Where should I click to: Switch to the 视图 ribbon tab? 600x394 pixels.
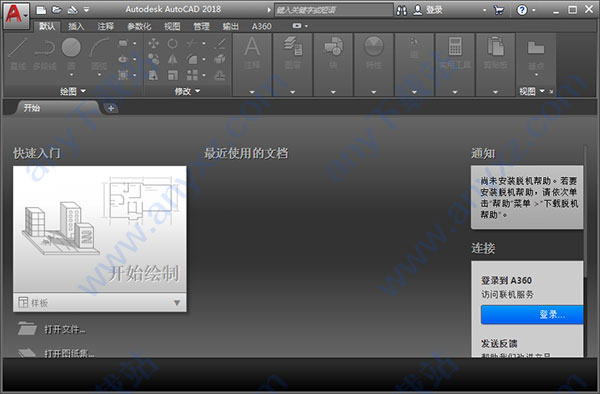[x=172, y=26]
